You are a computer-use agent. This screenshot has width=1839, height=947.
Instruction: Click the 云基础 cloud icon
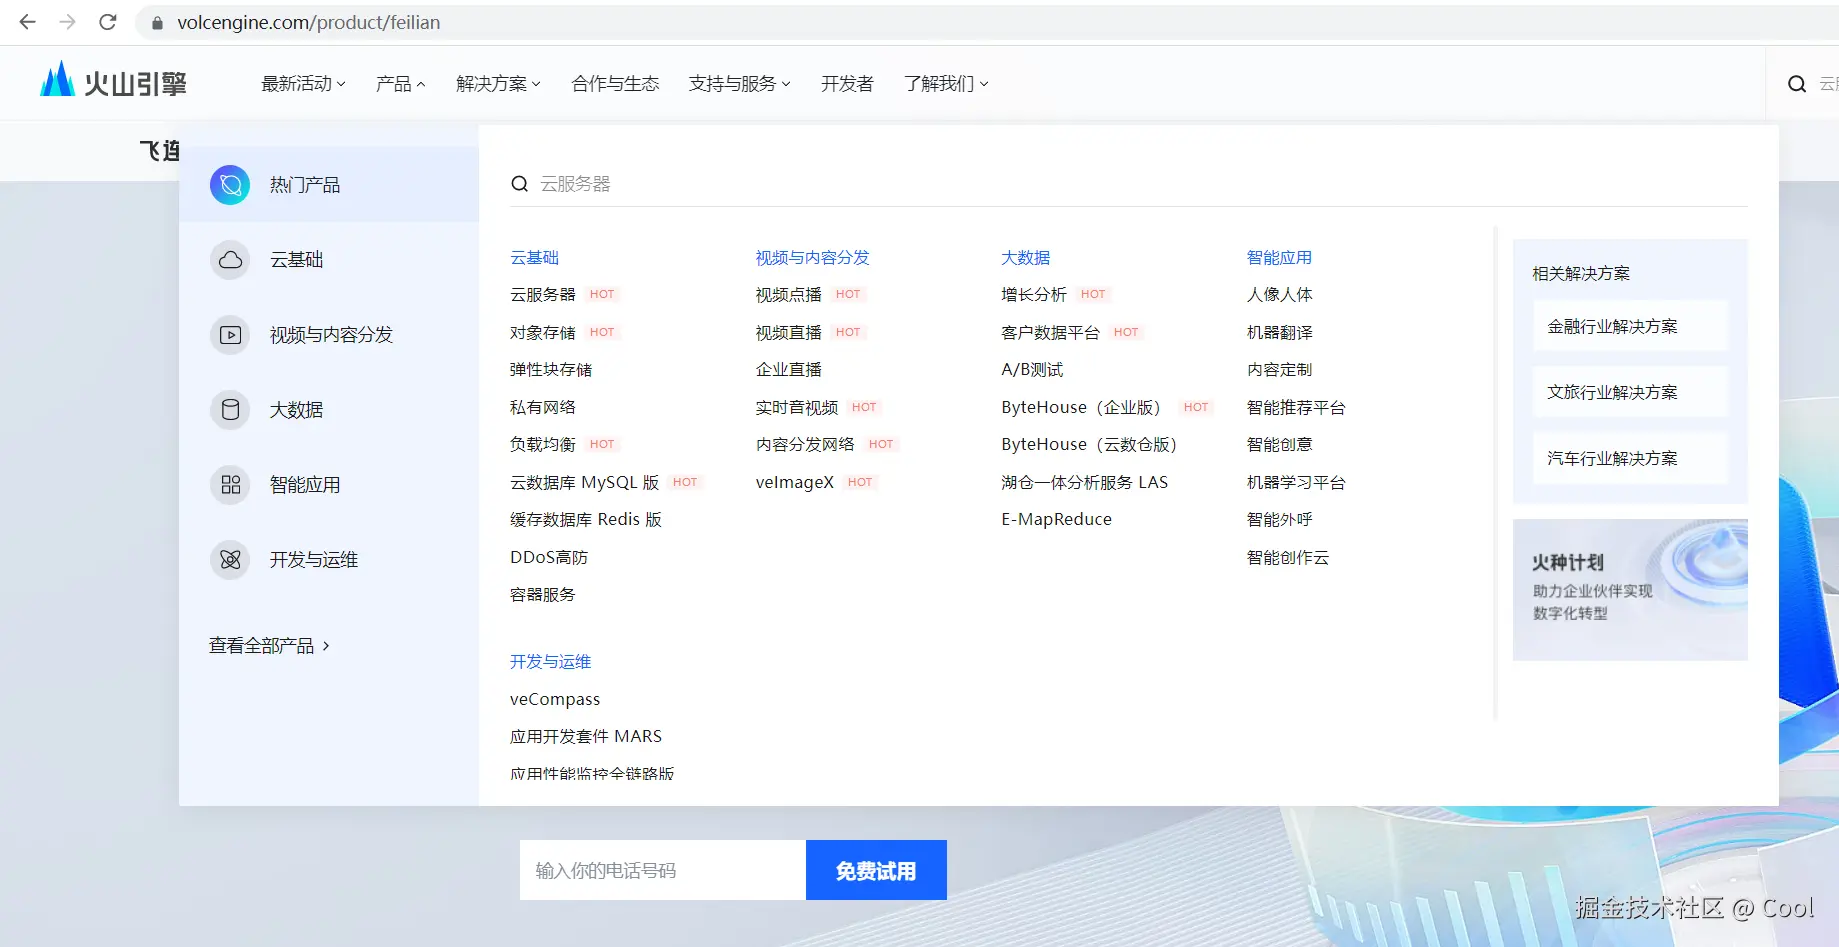pyautogui.click(x=230, y=260)
